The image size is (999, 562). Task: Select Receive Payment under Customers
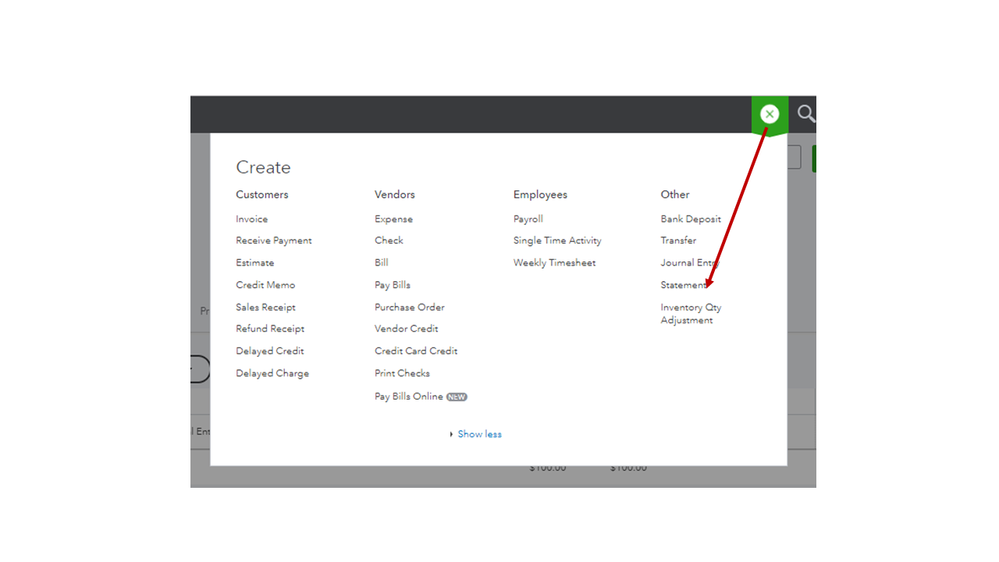[274, 240]
